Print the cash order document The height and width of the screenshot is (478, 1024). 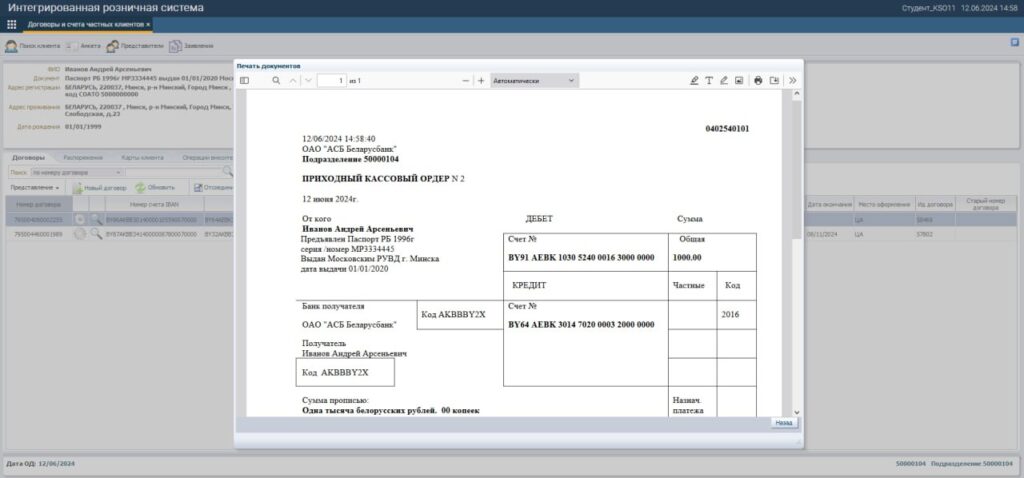click(758, 80)
